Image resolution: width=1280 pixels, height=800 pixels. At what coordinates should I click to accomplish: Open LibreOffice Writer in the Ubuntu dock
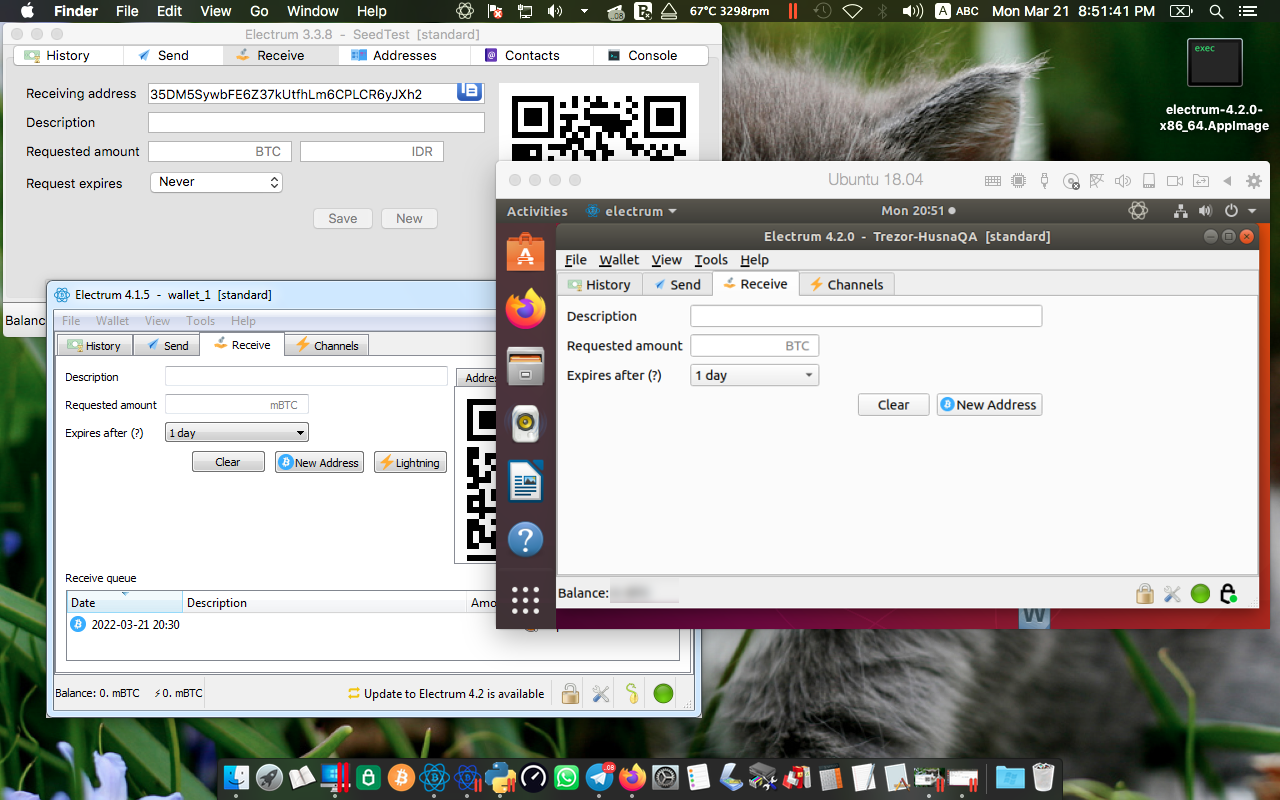point(525,482)
